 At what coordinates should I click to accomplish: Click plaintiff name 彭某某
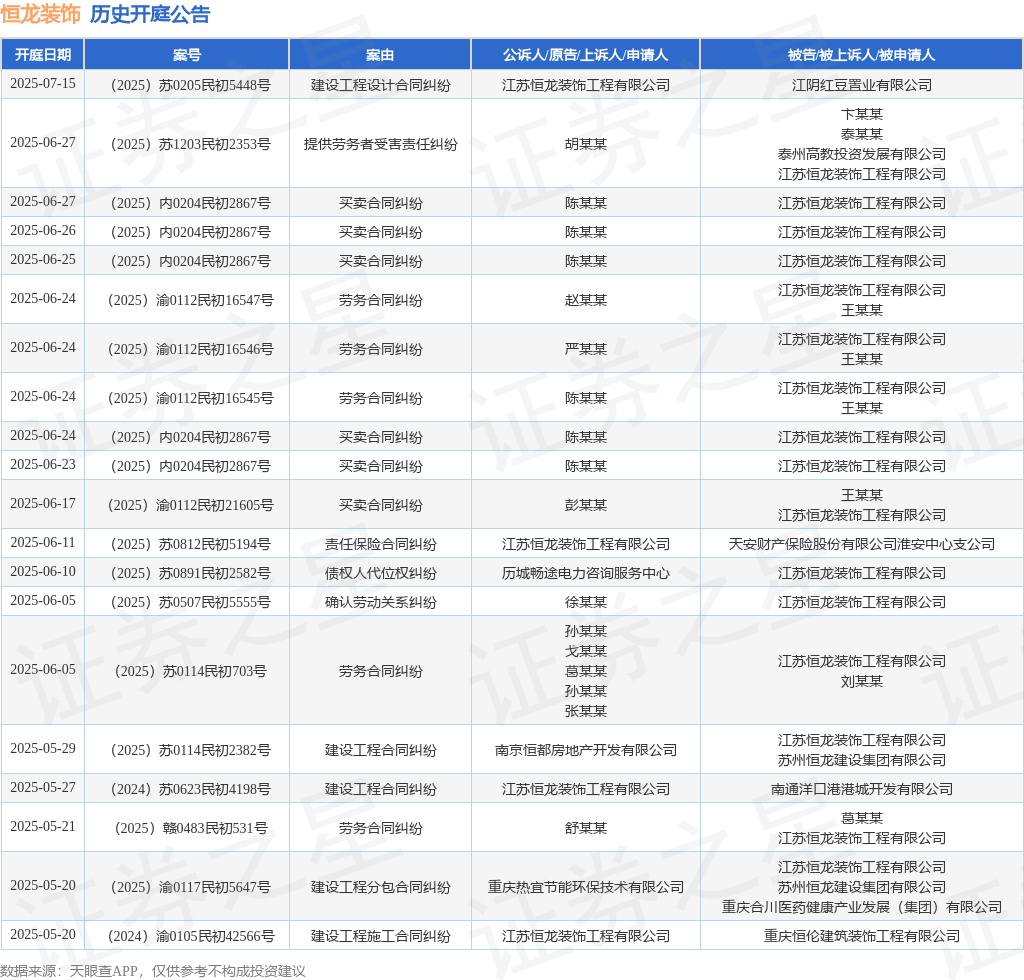[586, 505]
